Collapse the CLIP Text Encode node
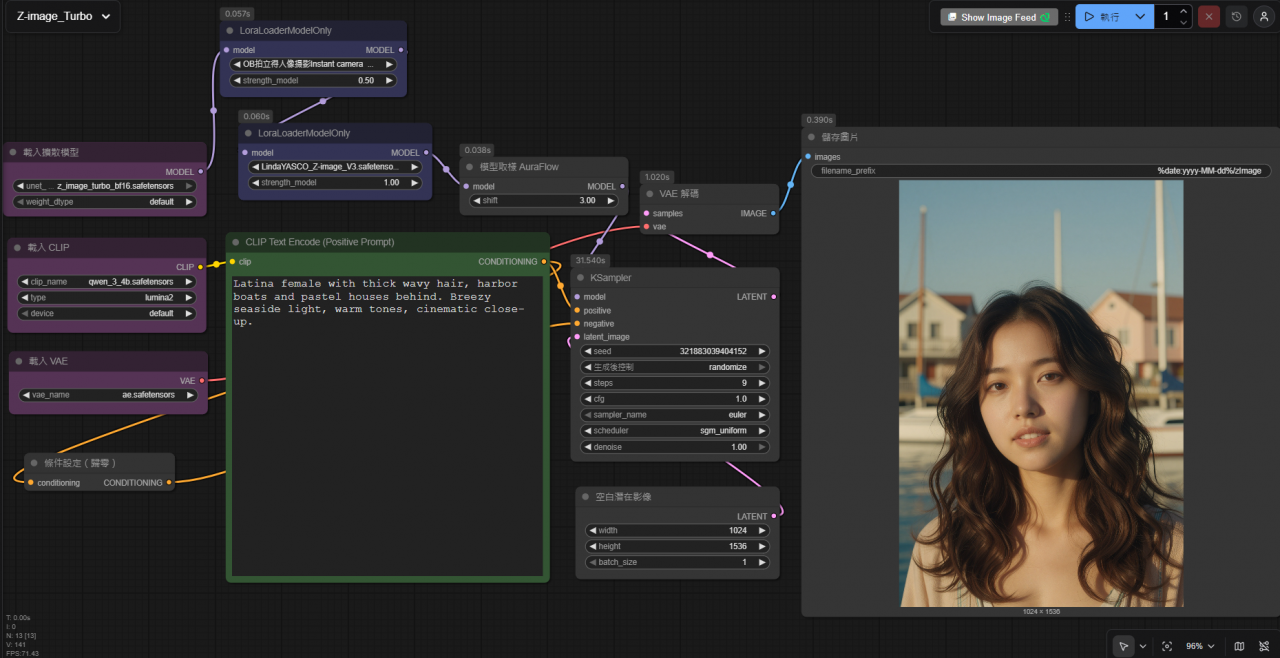This screenshot has height=658, width=1280. point(235,242)
